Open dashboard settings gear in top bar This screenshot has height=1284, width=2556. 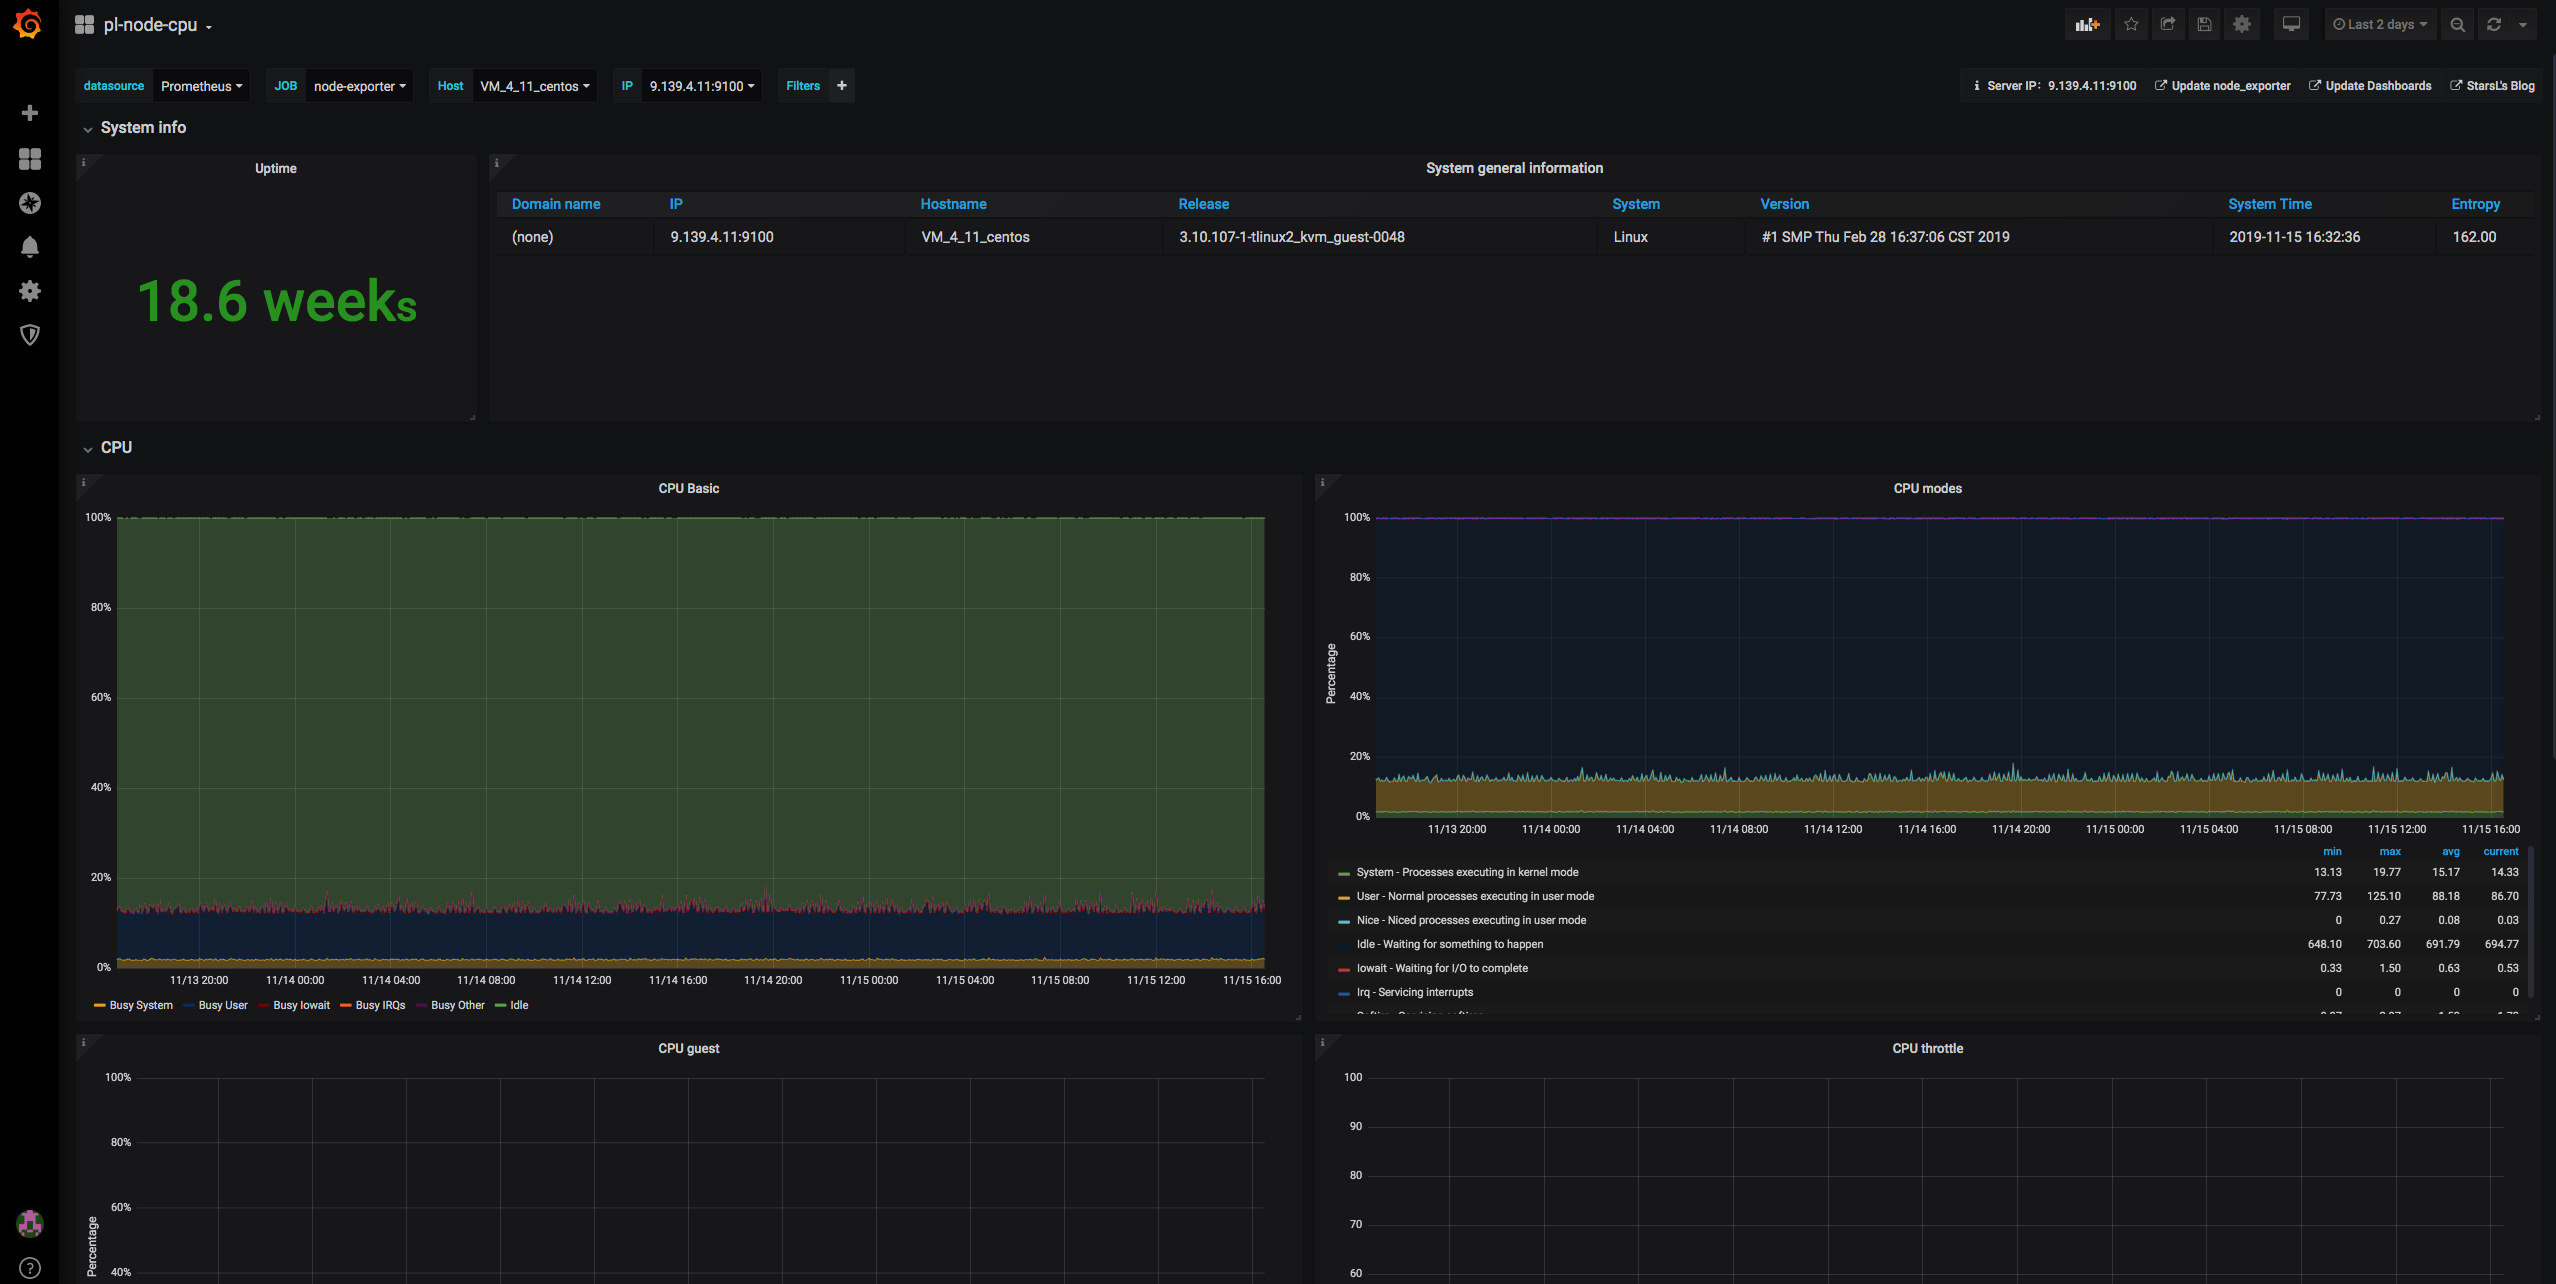(2242, 25)
